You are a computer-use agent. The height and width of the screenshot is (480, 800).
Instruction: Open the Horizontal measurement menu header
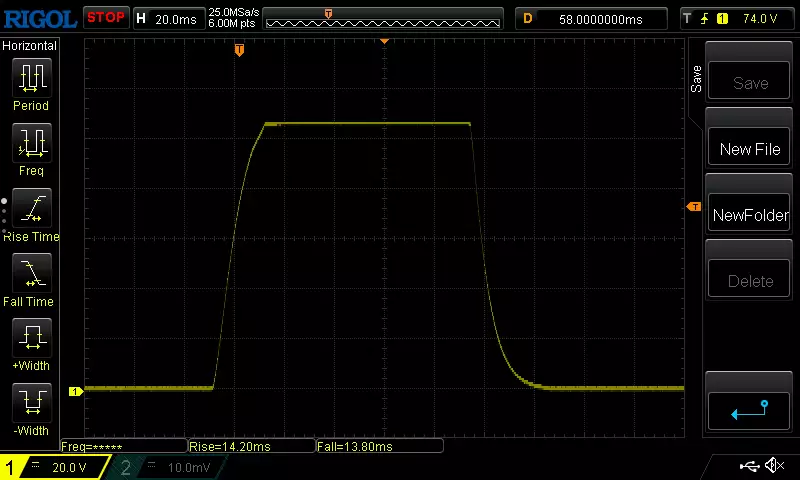pyautogui.click(x=30, y=46)
